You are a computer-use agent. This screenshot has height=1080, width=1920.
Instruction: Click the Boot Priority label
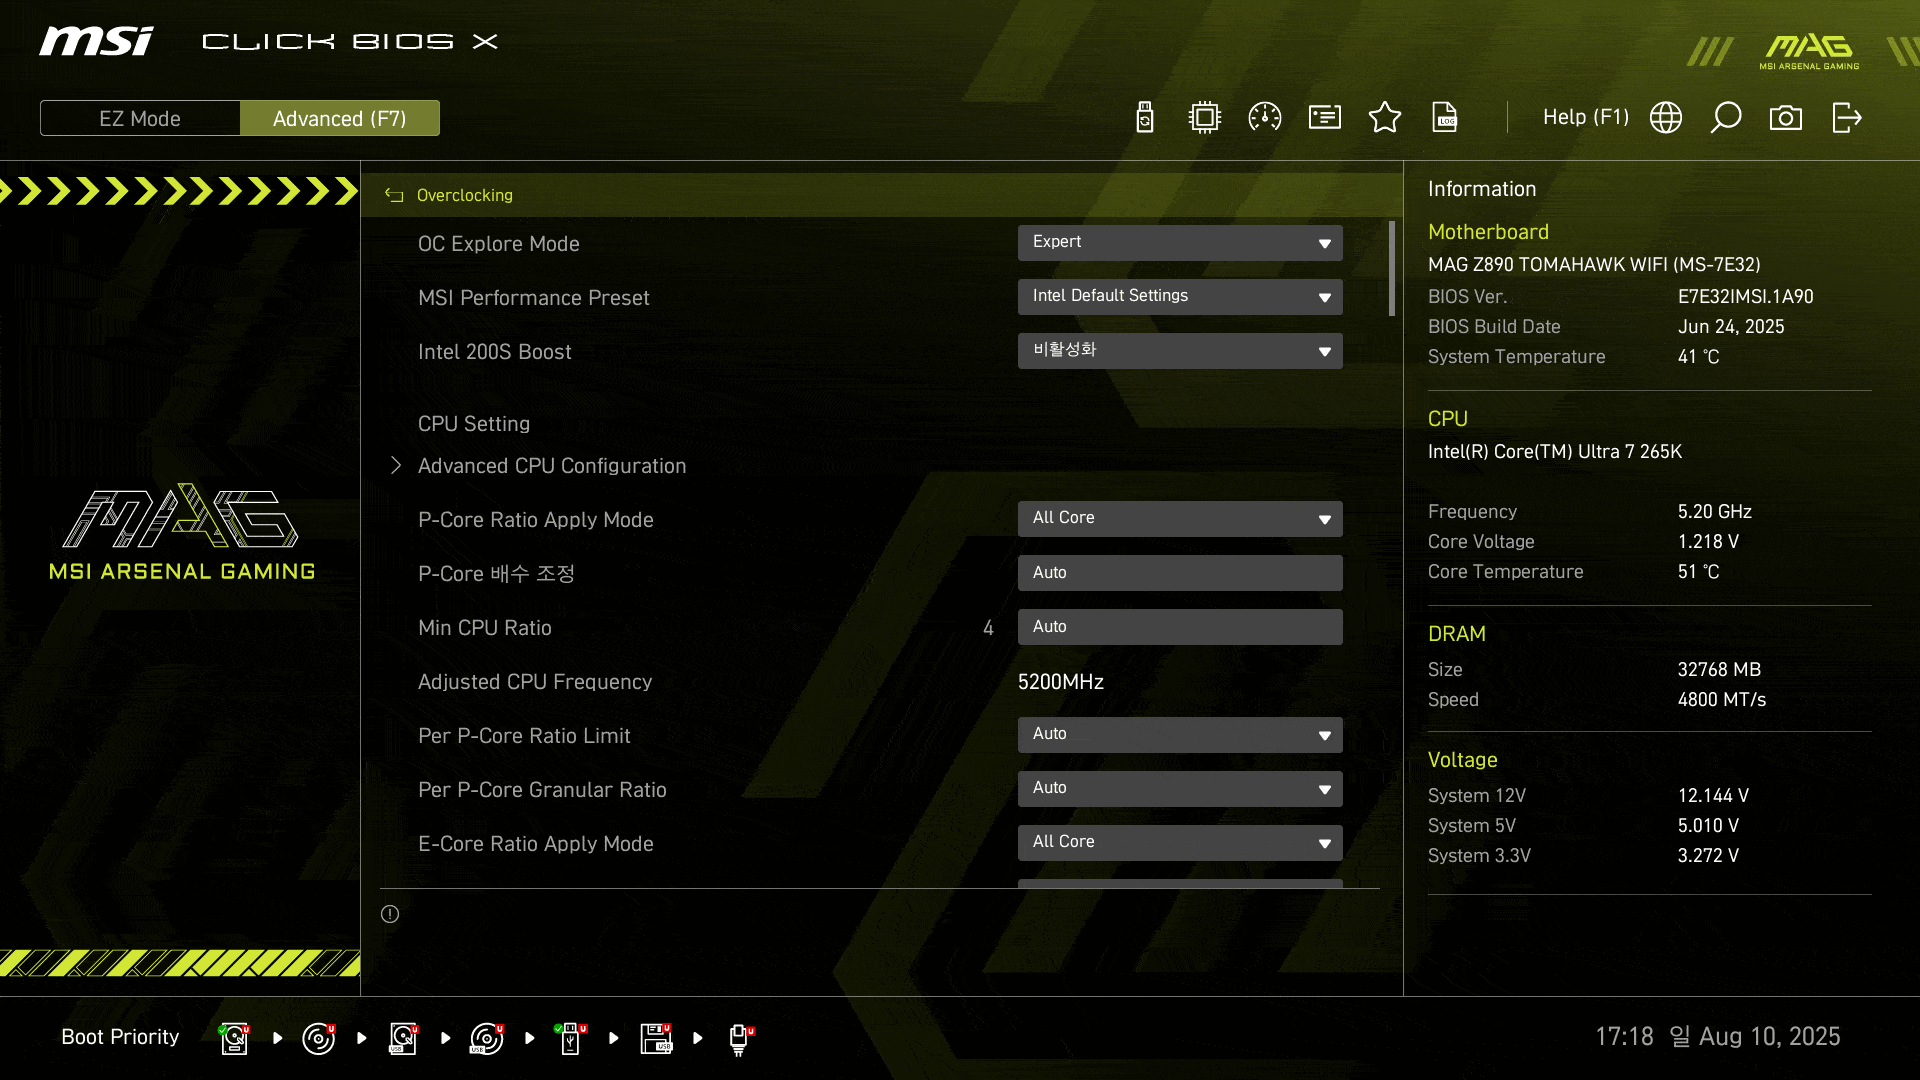point(120,1037)
